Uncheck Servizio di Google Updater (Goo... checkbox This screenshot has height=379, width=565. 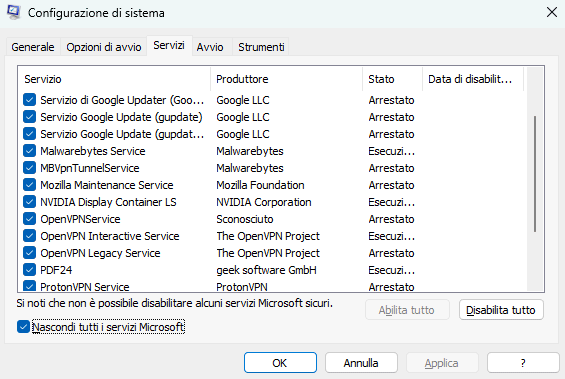(x=30, y=100)
